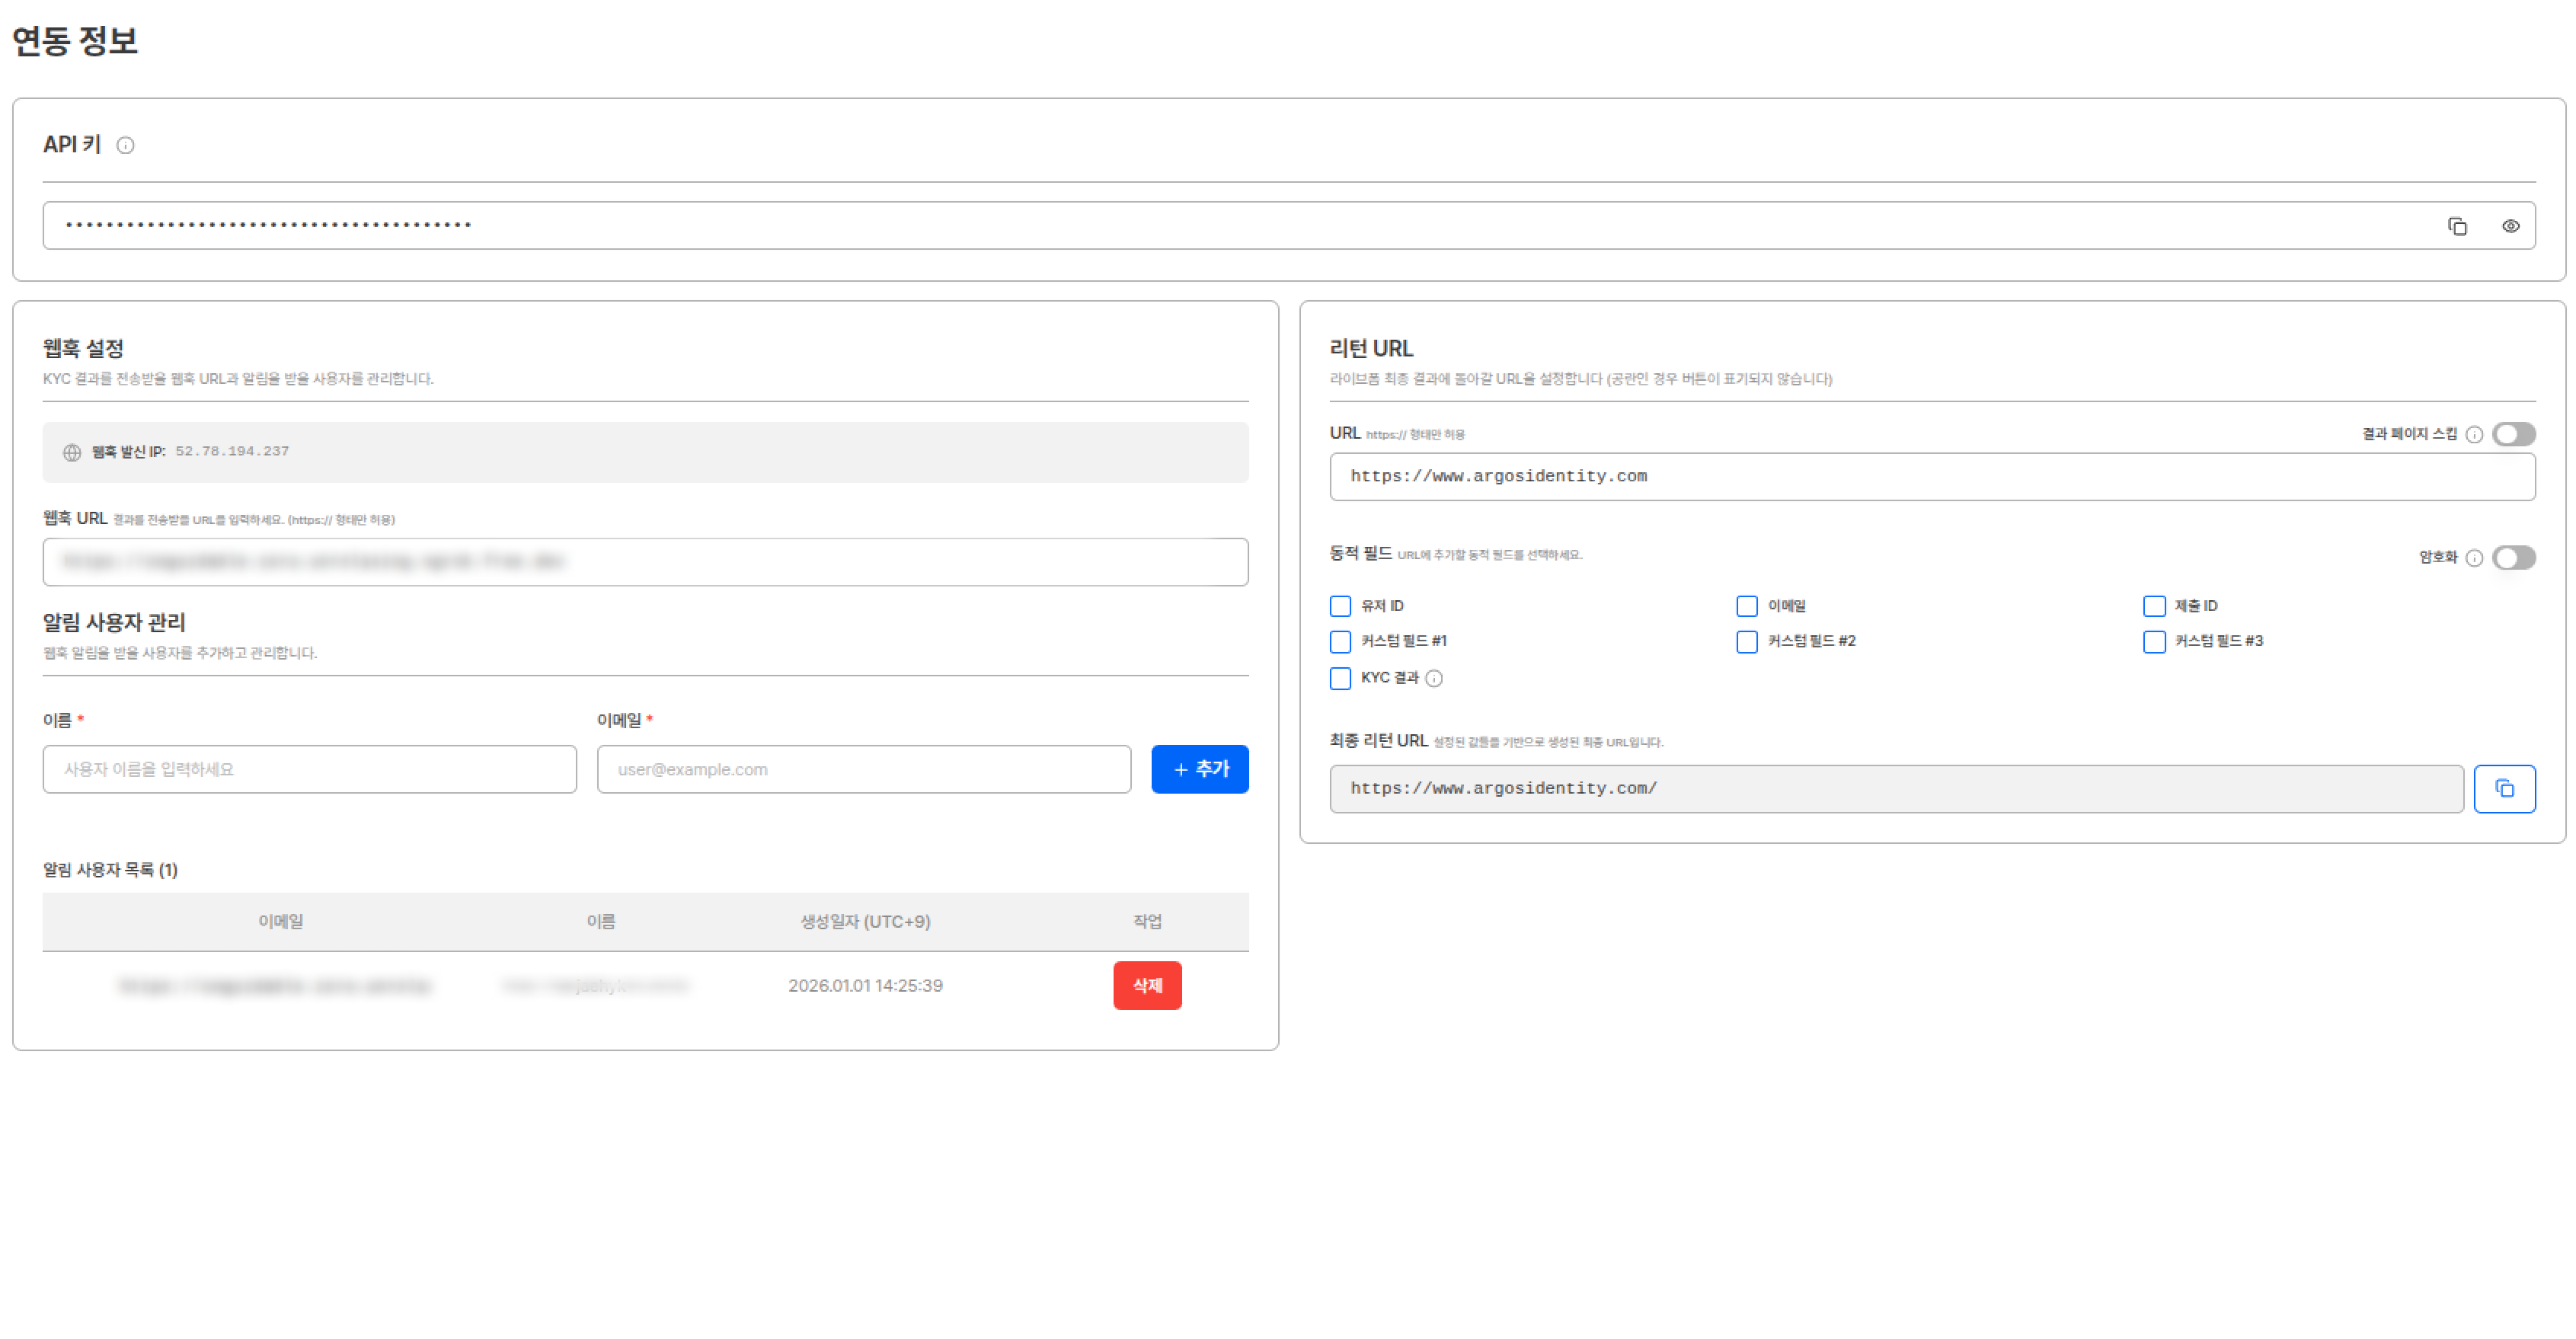
Task: Click the 암호화 info icon
Action: click(2474, 558)
